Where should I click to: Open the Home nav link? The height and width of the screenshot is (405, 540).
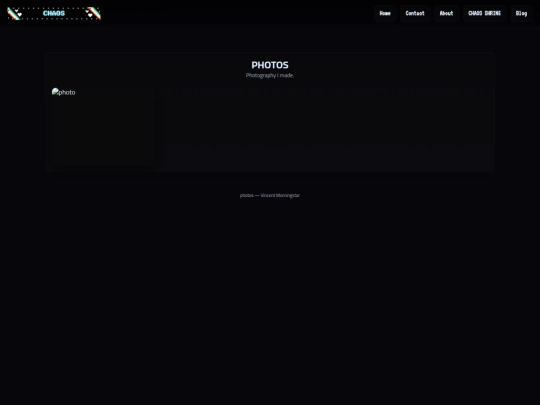385,13
